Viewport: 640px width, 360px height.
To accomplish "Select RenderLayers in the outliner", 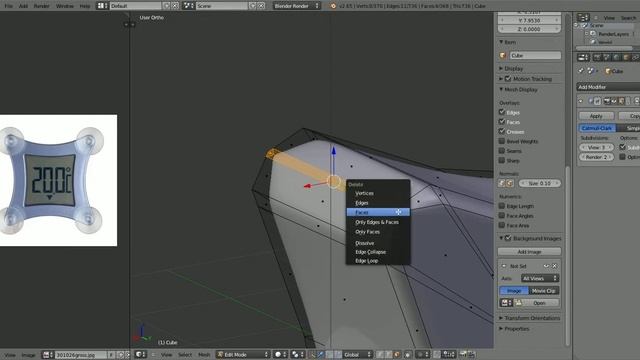I will (613, 34).
